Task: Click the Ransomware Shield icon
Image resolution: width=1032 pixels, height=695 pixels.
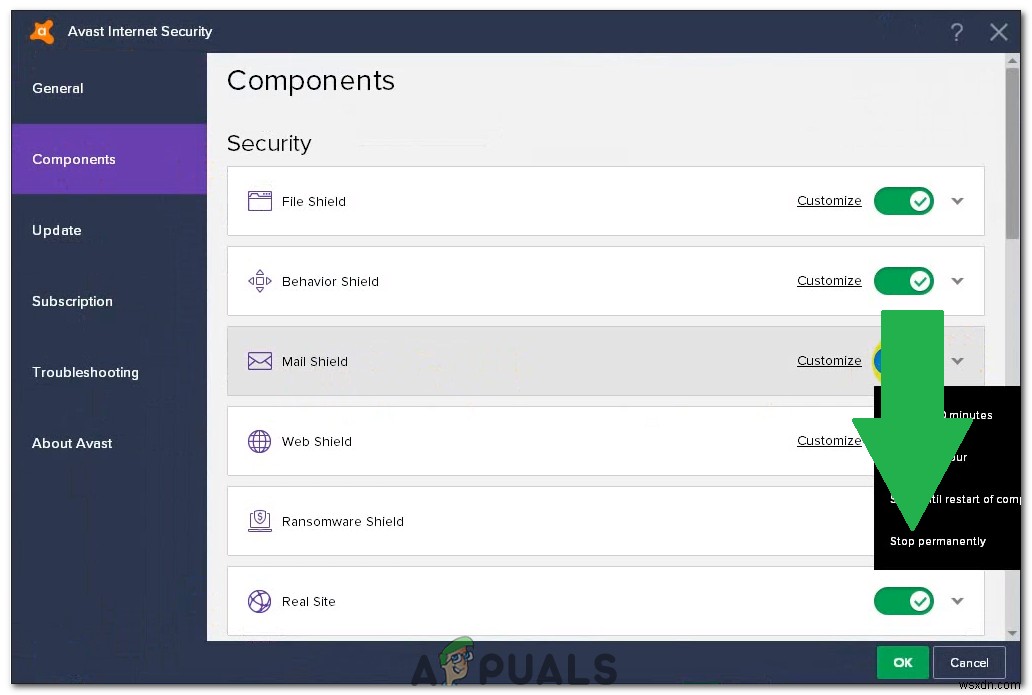Action: pos(259,521)
